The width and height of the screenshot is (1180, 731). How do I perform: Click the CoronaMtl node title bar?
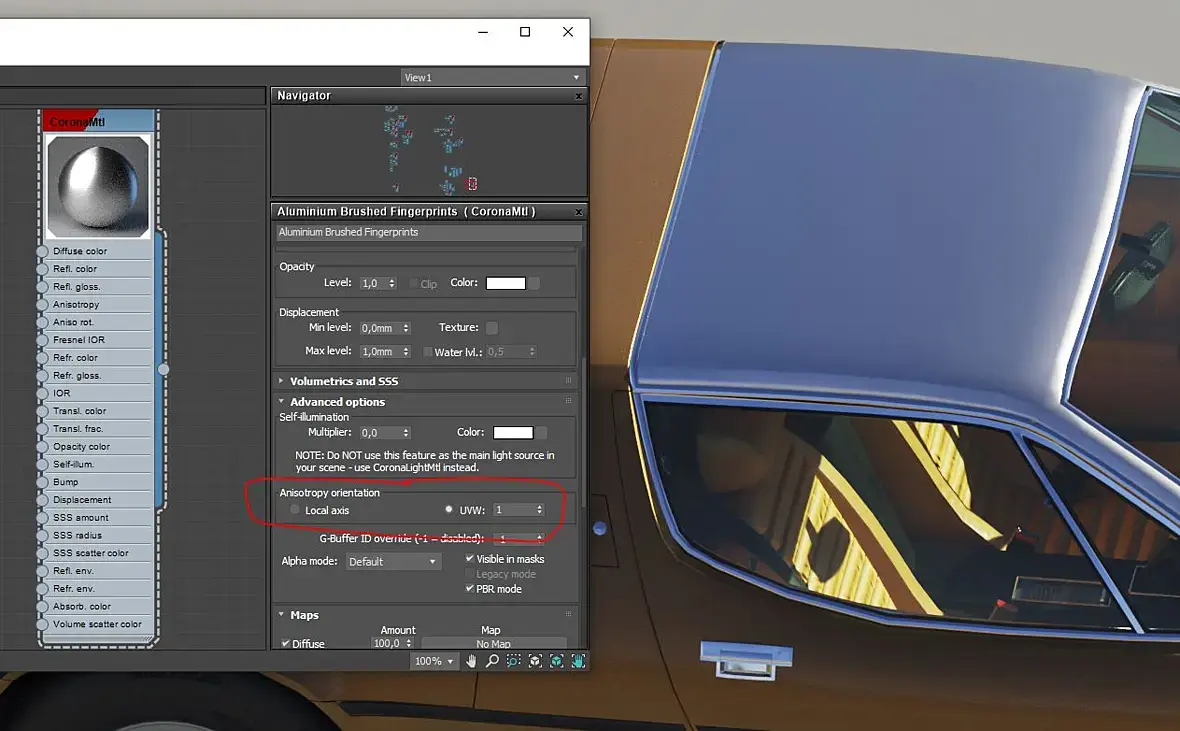(x=99, y=121)
